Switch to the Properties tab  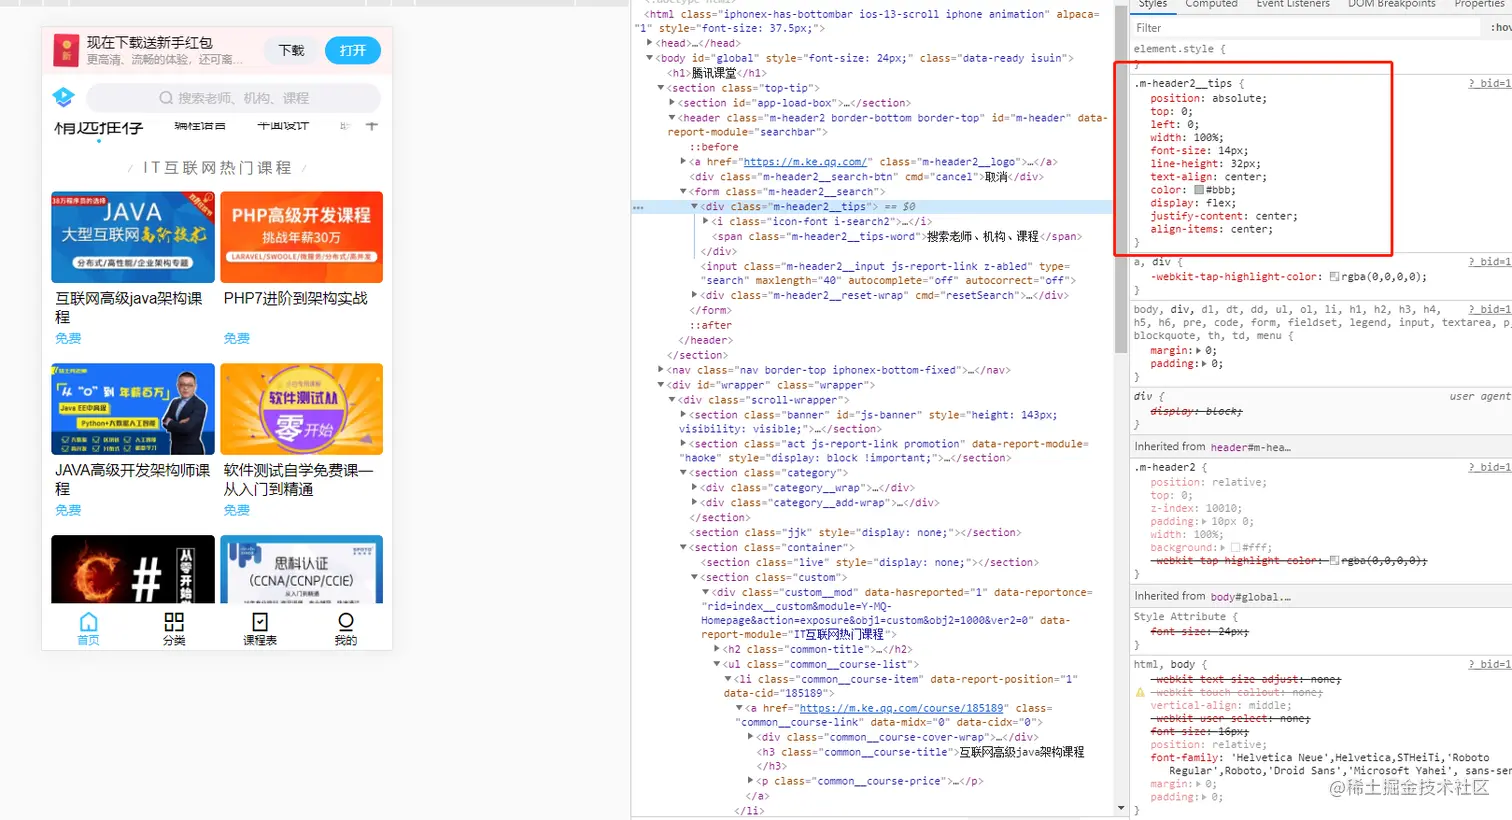[1481, 4]
